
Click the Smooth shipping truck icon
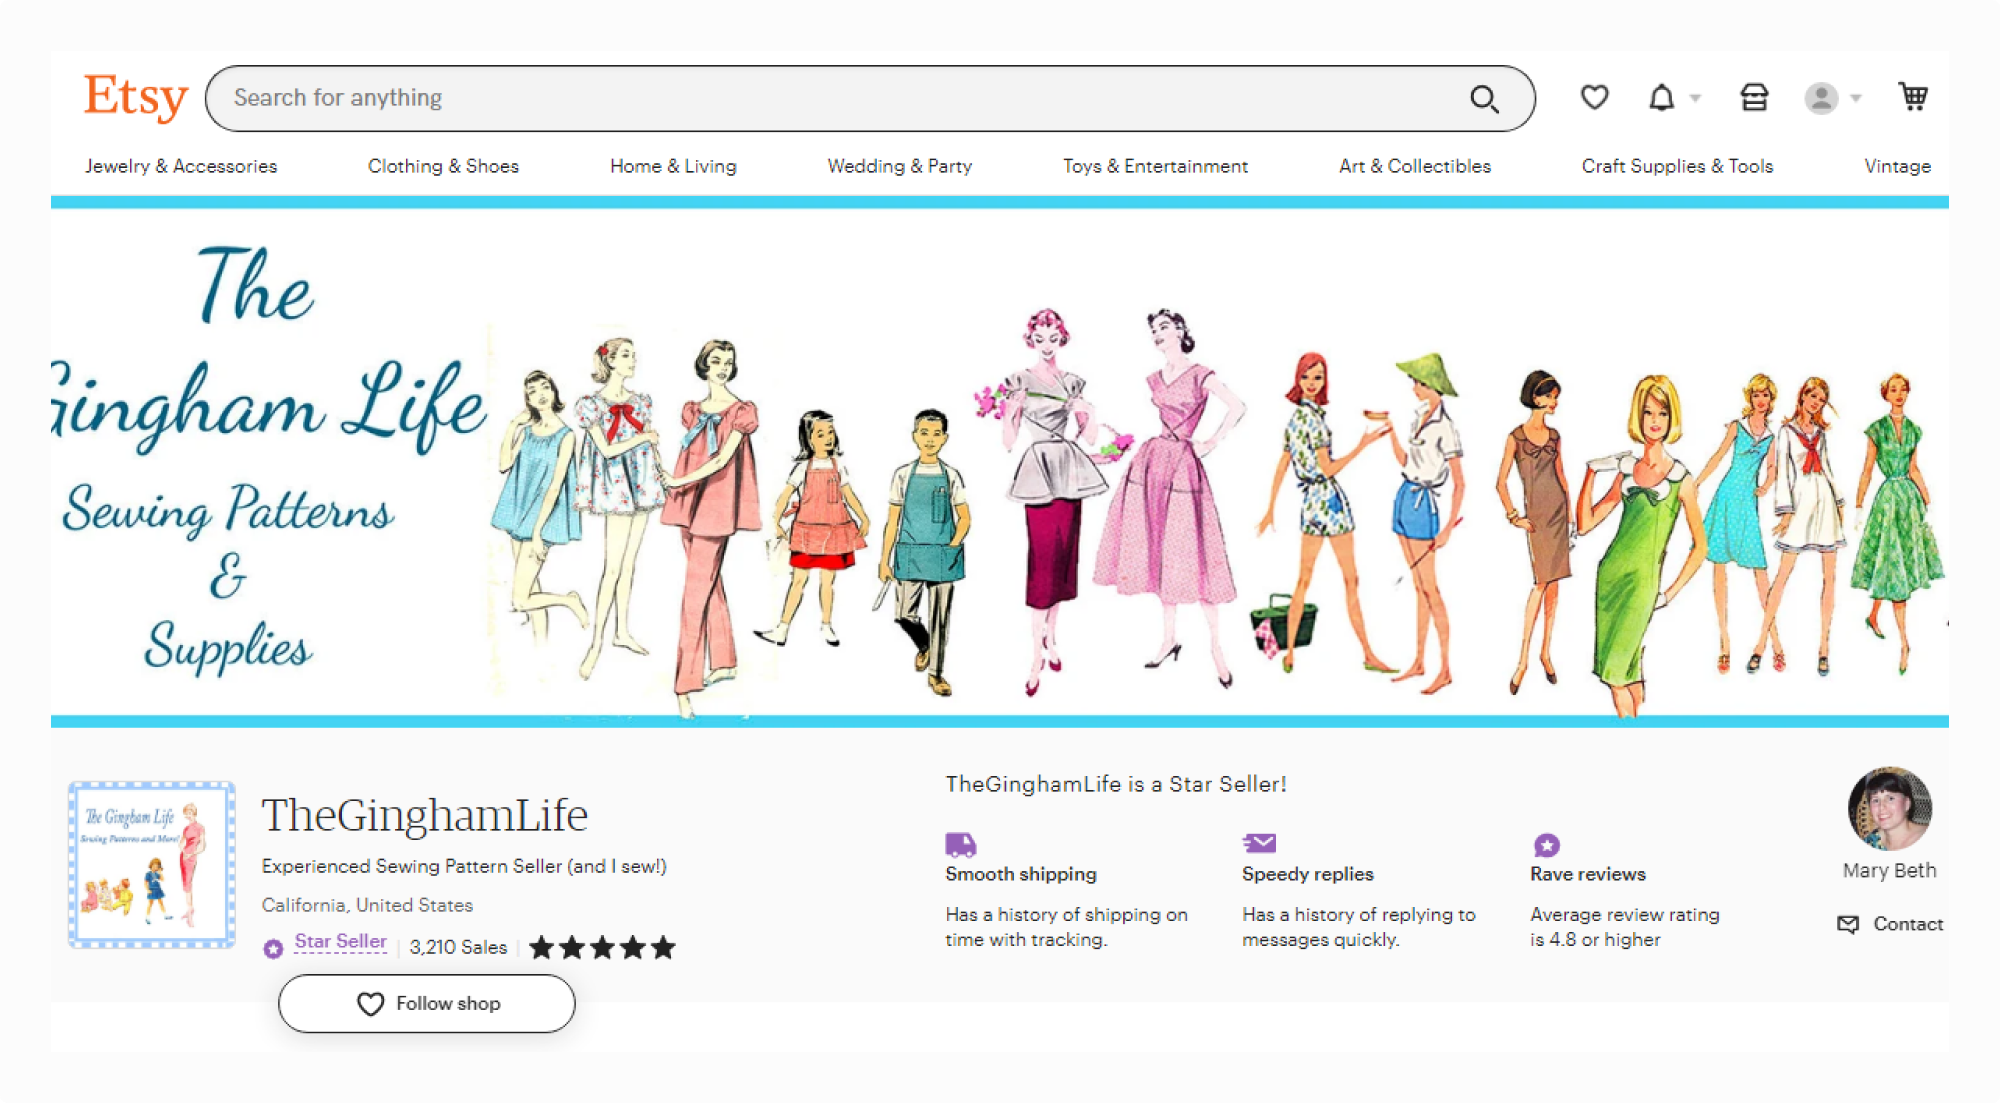point(961,845)
